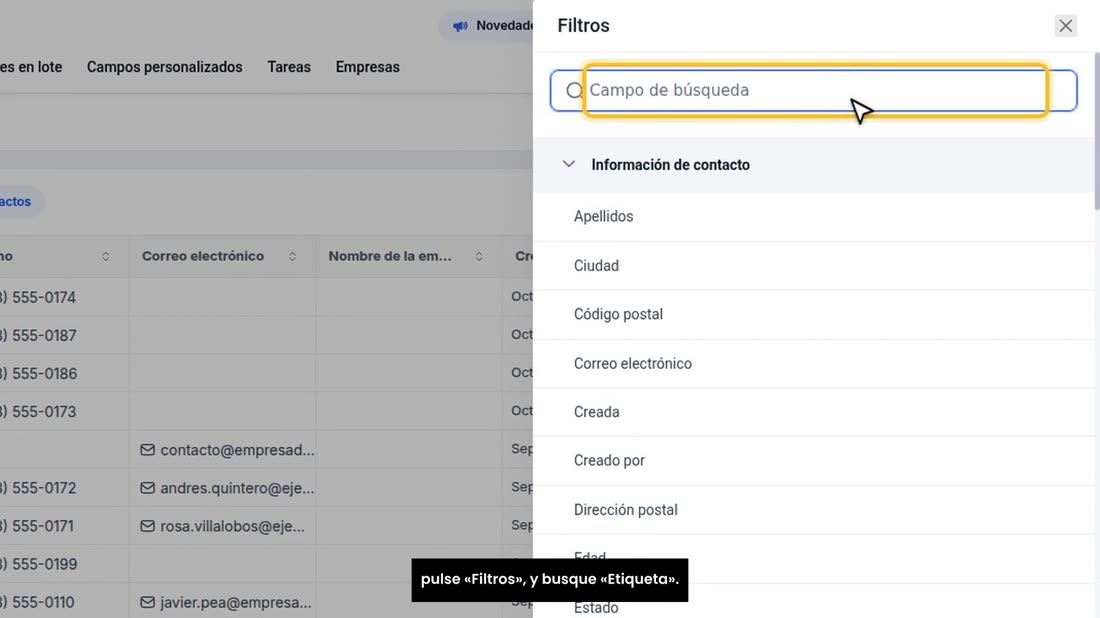Open the Tareas tab
Viewport: 1100px width, 618px height.
coord(289,67)
